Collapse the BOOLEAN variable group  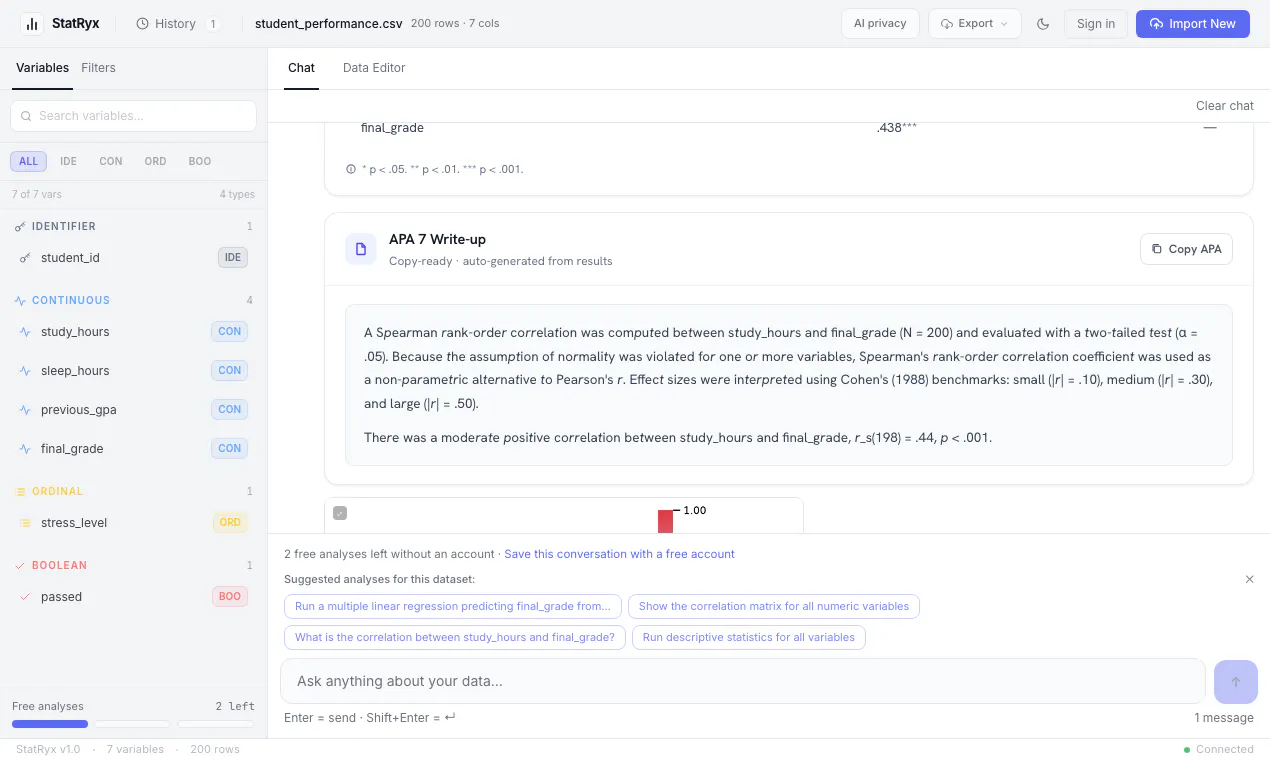133,566
